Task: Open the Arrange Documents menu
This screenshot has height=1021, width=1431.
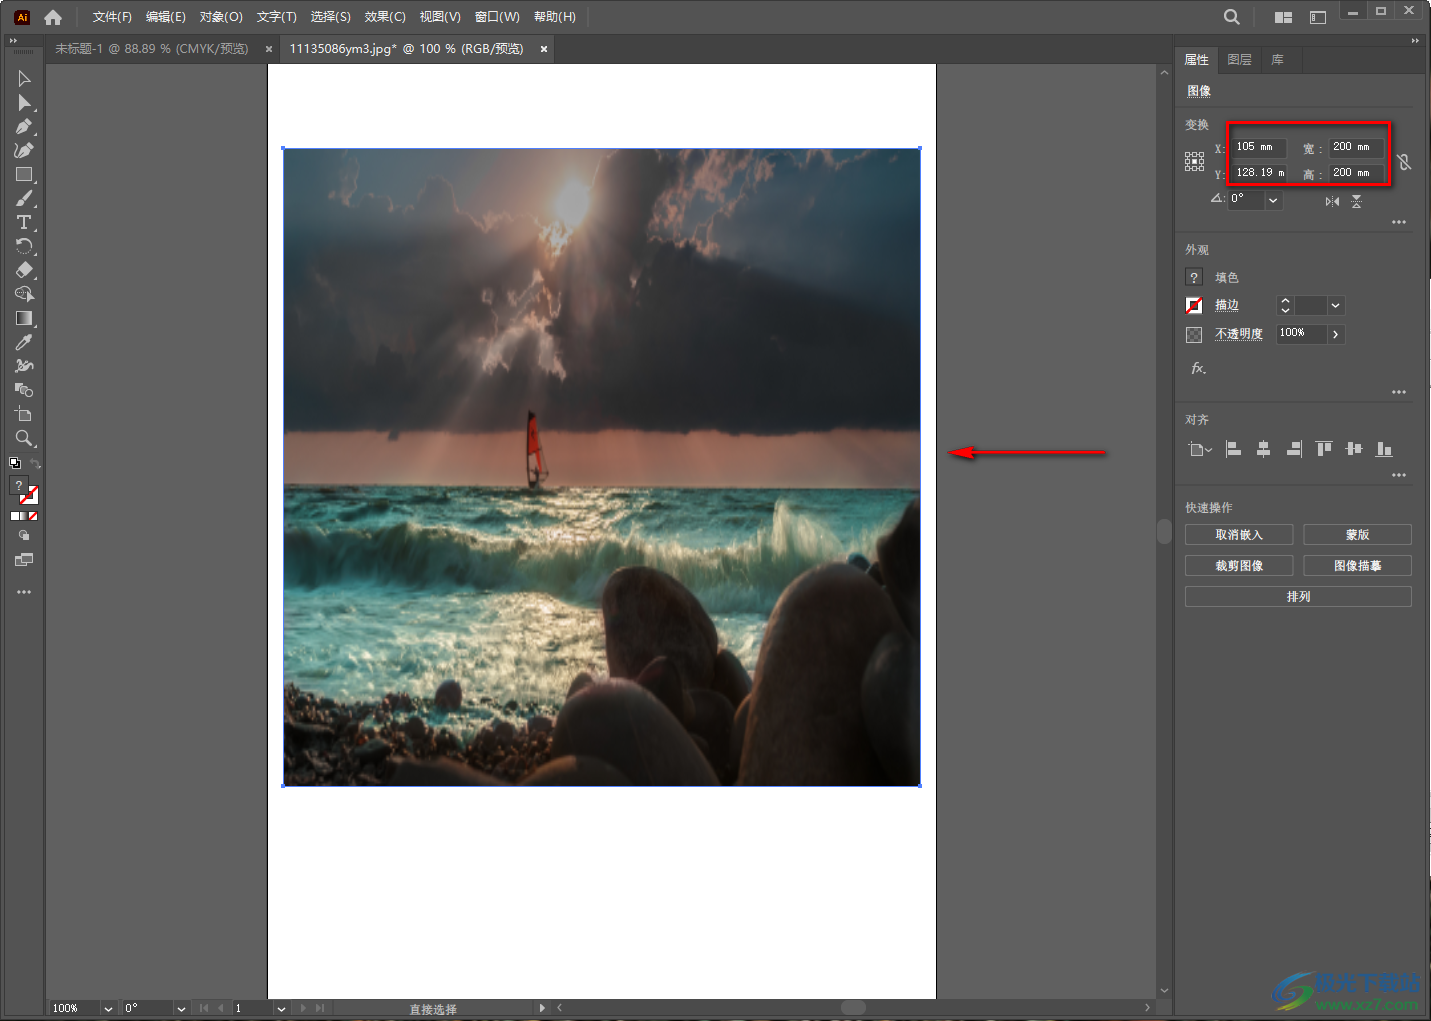Action: (x=1283, y=17)
